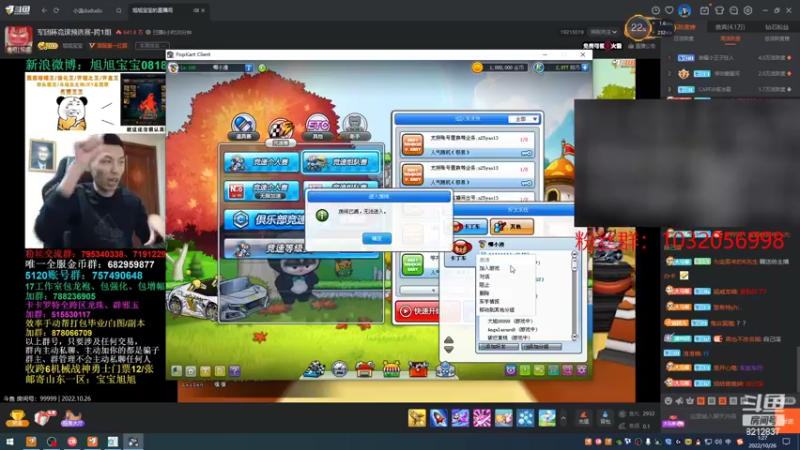Choose 车手情报 in the friend context menu
The height and width of the screenshot is (450, 800).
(489, 302)
